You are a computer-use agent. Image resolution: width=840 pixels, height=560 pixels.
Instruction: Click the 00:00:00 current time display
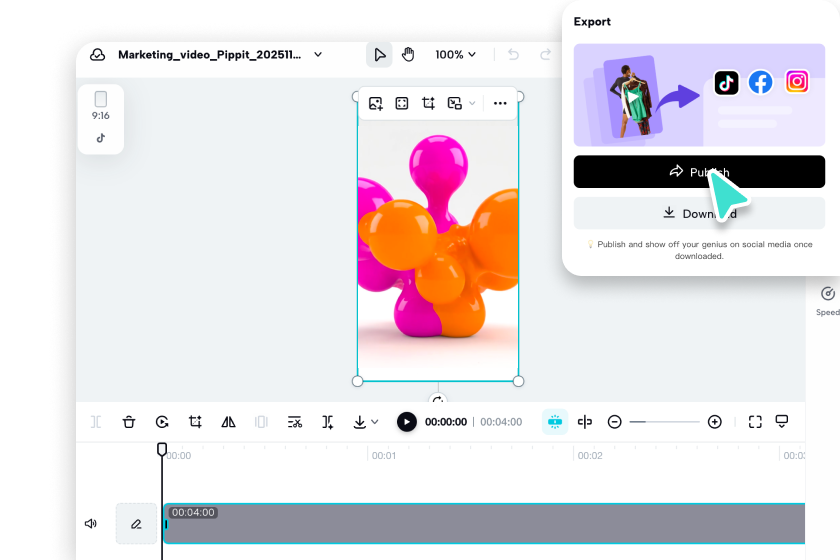(446, 422)
